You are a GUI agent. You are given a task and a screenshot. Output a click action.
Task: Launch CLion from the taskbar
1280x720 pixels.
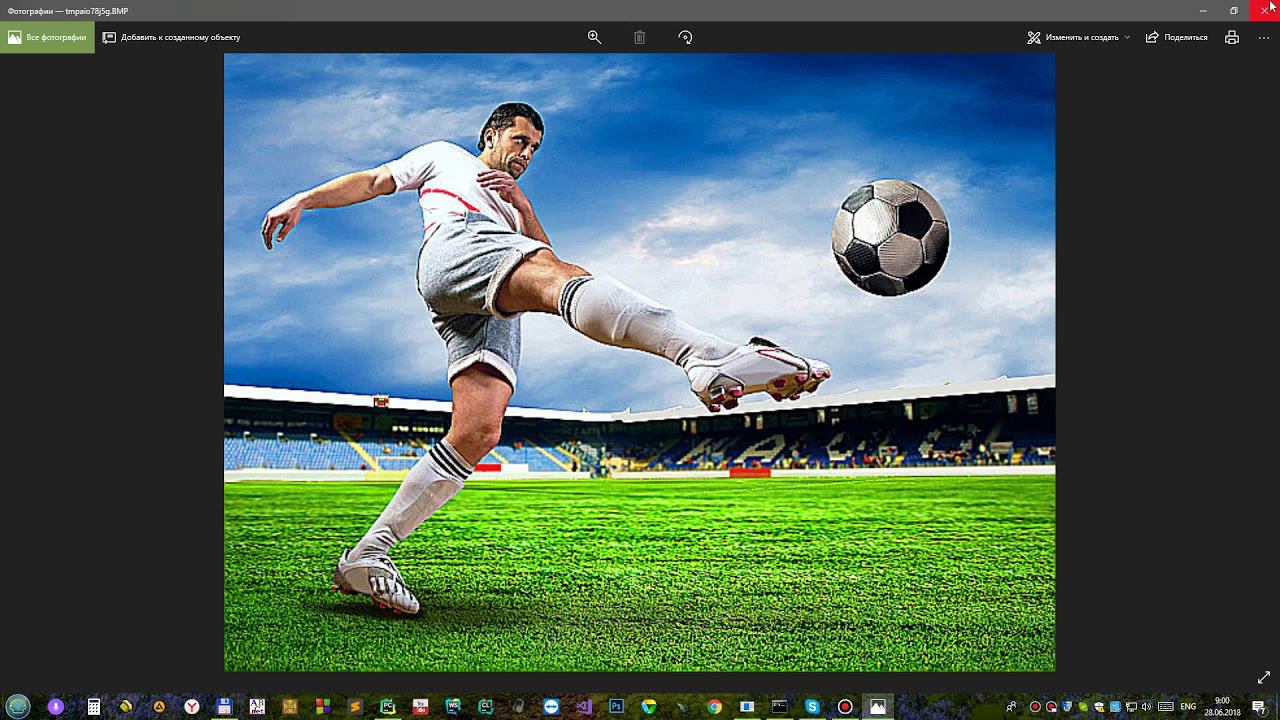[485, 706]
